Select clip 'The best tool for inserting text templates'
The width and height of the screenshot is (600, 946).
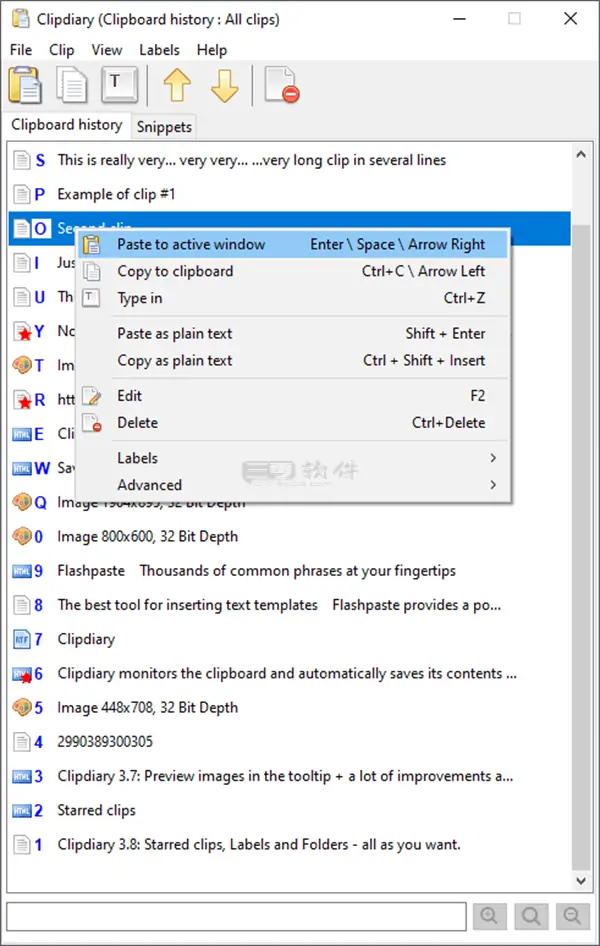tap(289, 605)
